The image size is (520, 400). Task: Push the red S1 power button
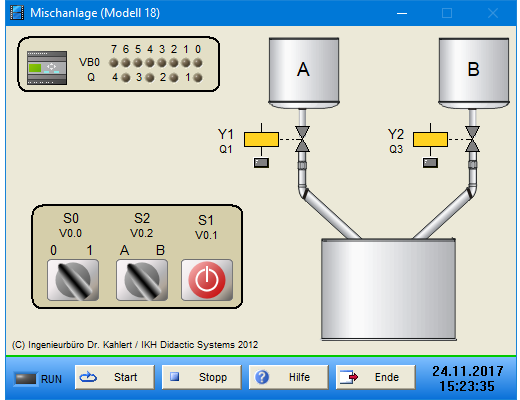(x=207, y=280)
